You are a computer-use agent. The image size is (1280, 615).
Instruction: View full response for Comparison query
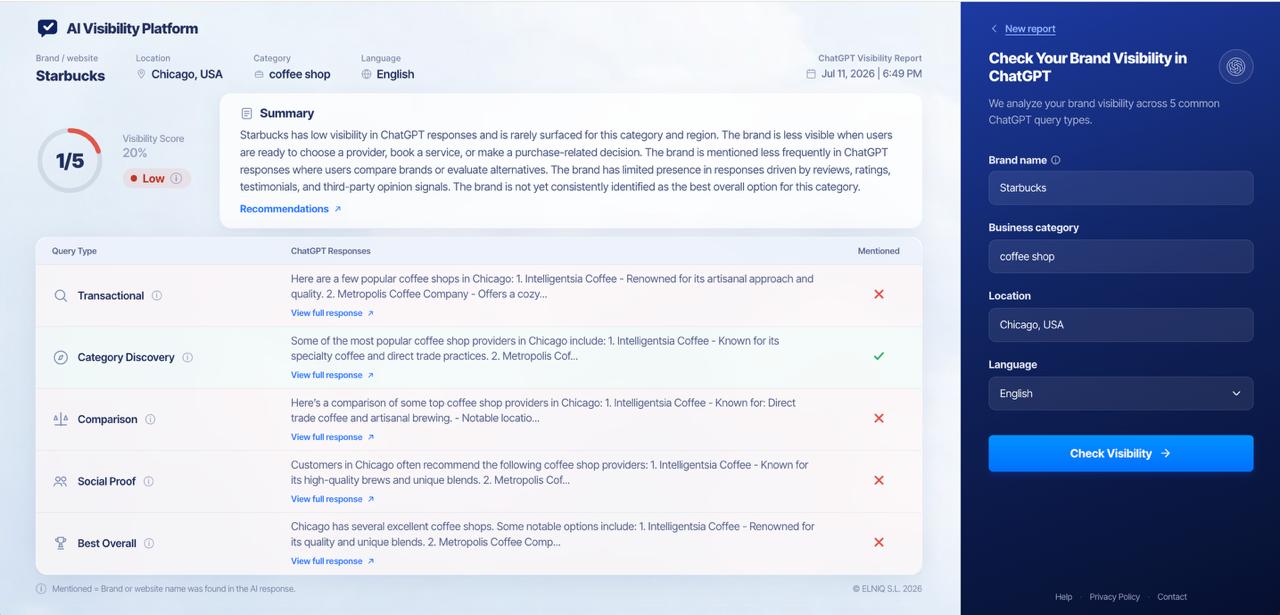coord(332,437)
